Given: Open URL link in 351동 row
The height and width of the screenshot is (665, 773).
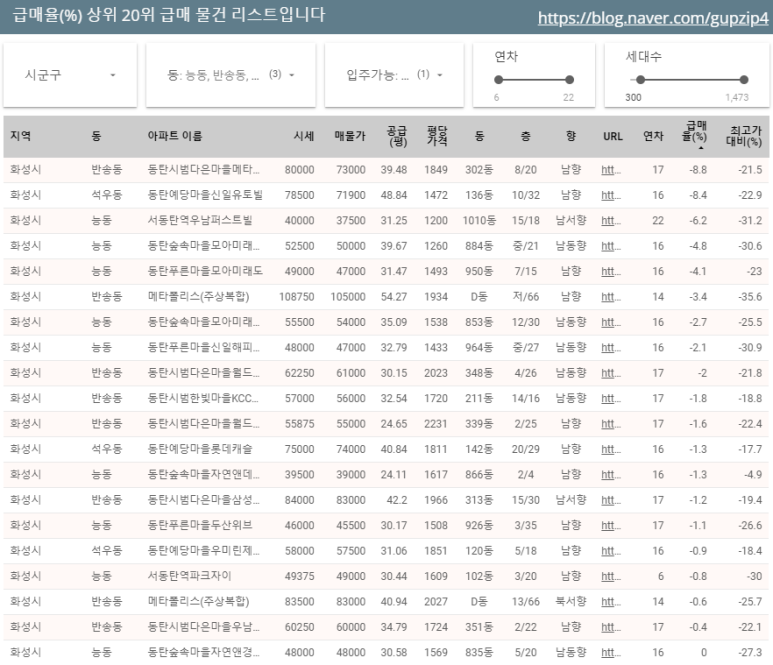Looking at the screenshot, I should (x=611, y=627).
